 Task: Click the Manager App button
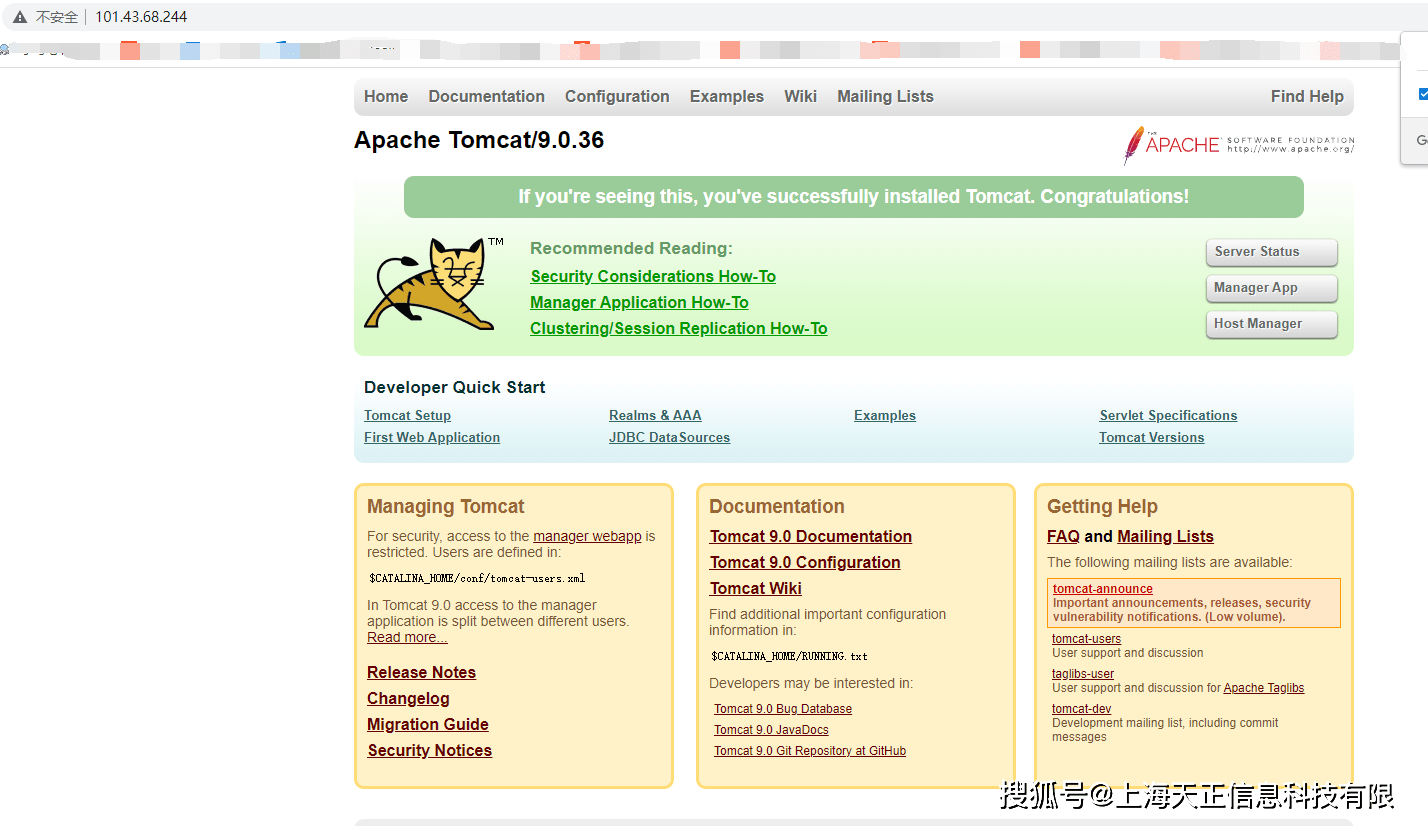[x=1271, y=288]
